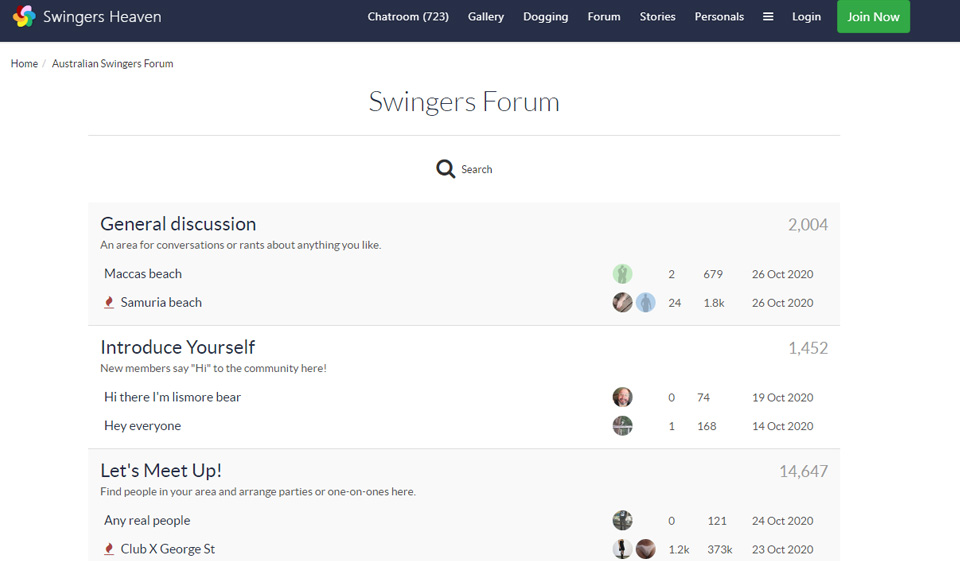Open the Maccas beach thread
960x561 pixels.
pyautogui.click(x=143, y=274)
